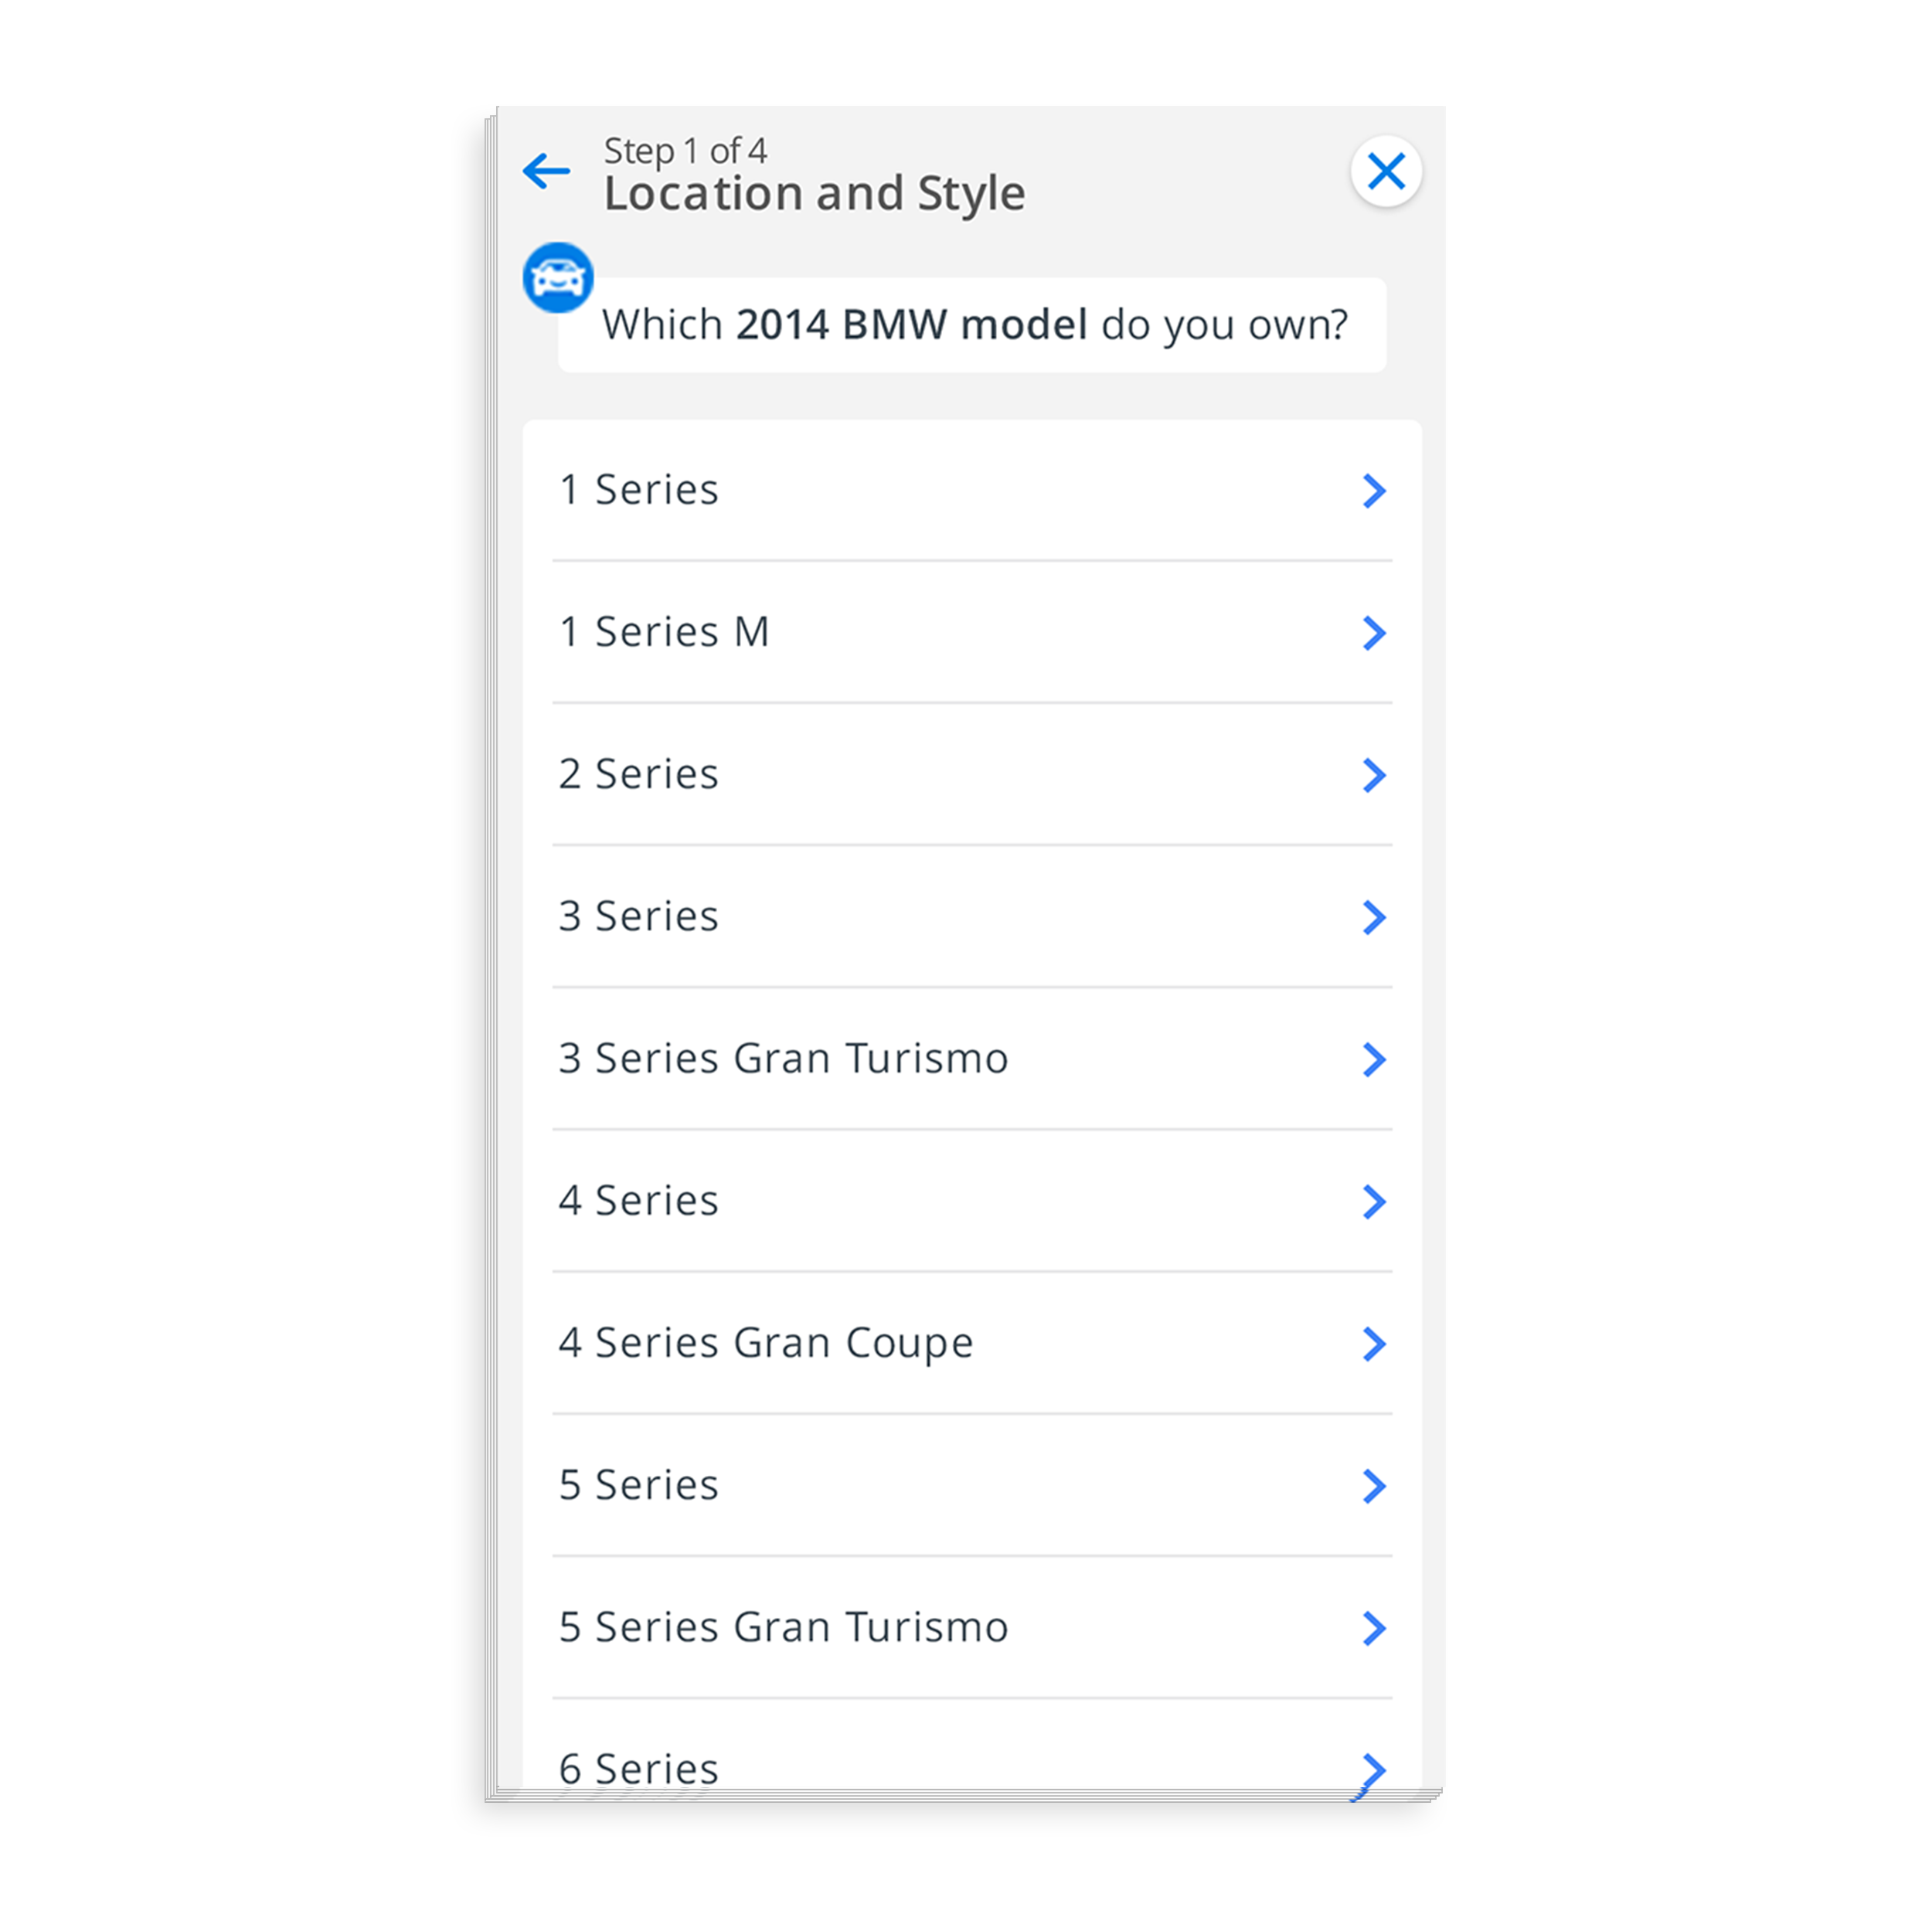
Task: Pick 4 Series Gran Coupe from list
Action: click(x=972, y=1342)
